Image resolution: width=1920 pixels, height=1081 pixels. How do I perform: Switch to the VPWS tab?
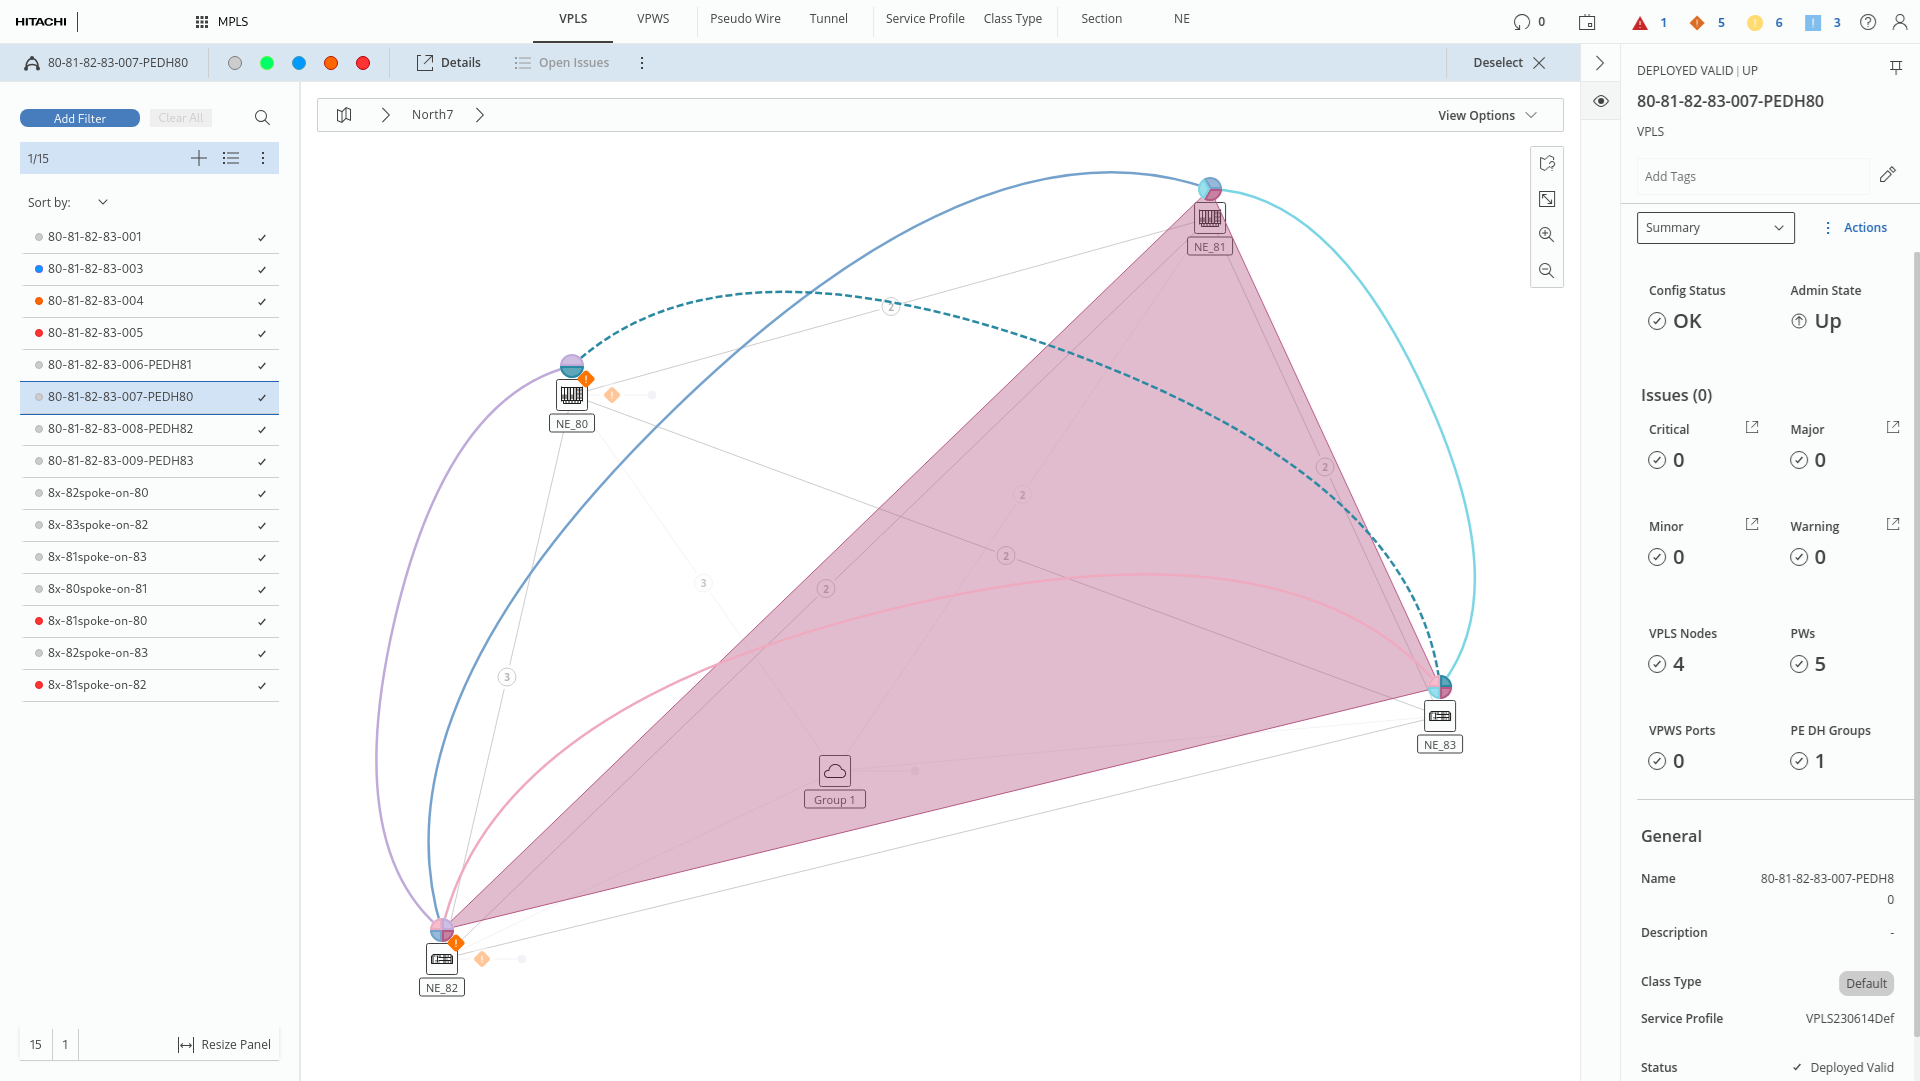(653, 19)
